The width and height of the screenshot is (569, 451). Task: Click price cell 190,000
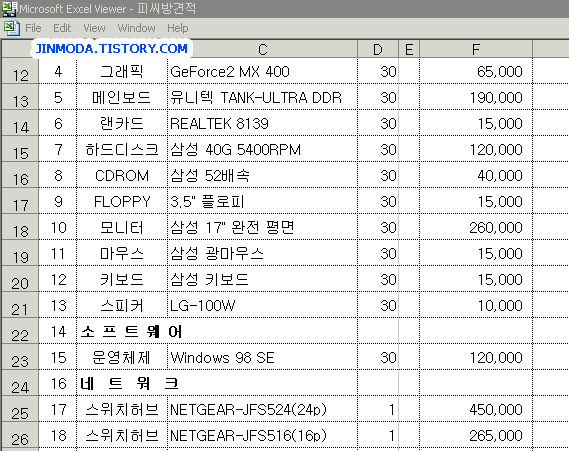coord(476,97)
